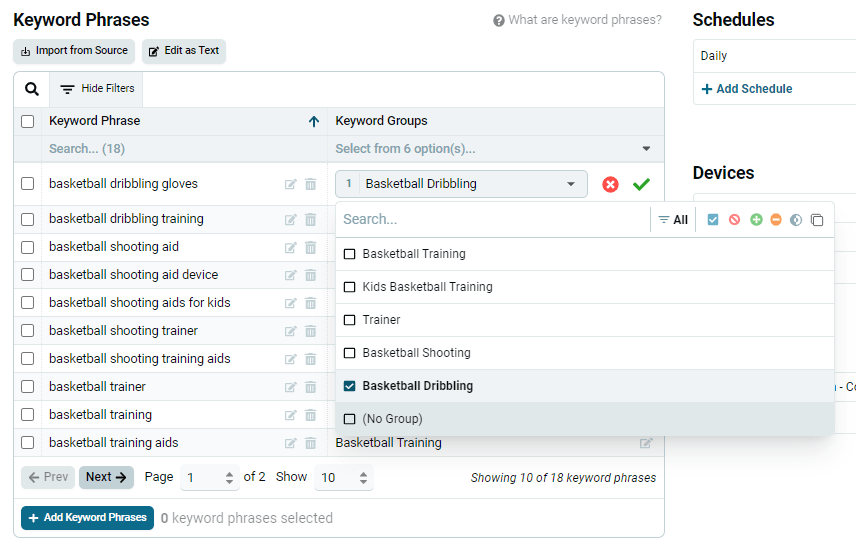Sort by Keyword Phrase column arrow

(314, 121)
